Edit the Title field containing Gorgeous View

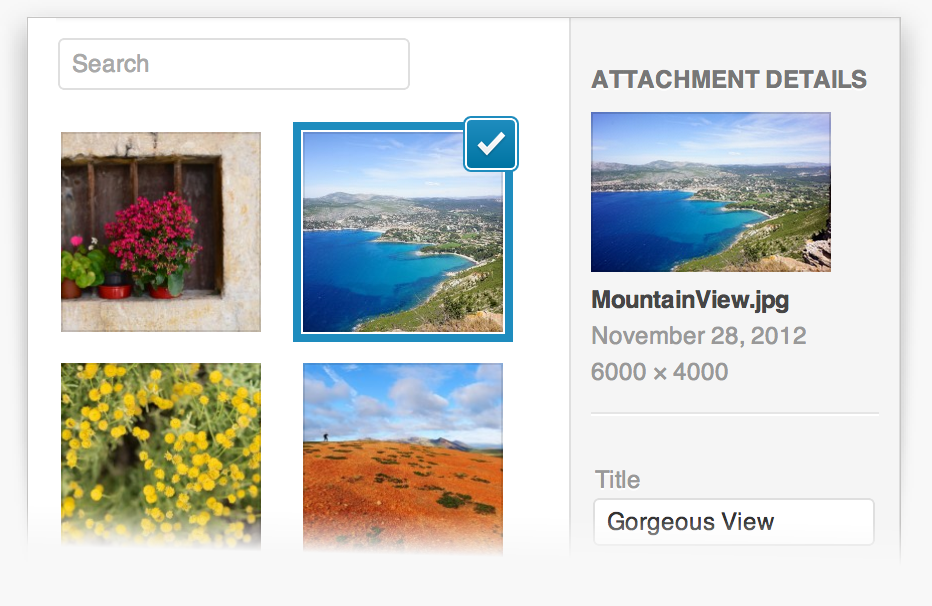tap(734, 522)
